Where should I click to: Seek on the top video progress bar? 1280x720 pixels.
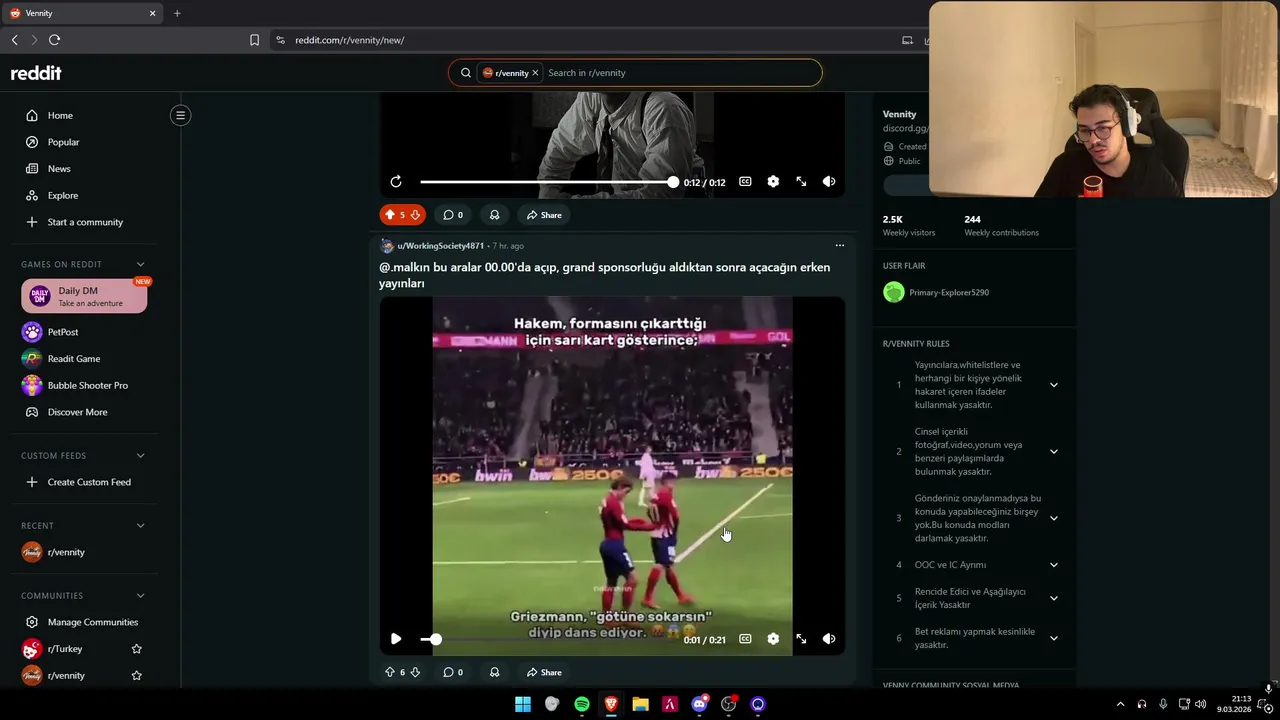547,182
